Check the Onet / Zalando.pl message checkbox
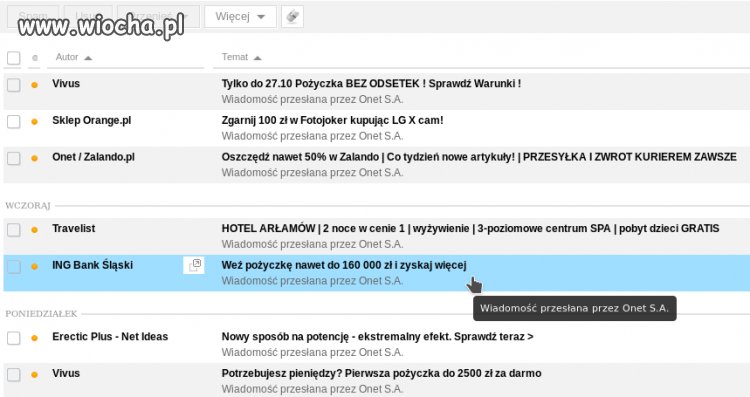This screenshot has width=750, height=397. 13,158
